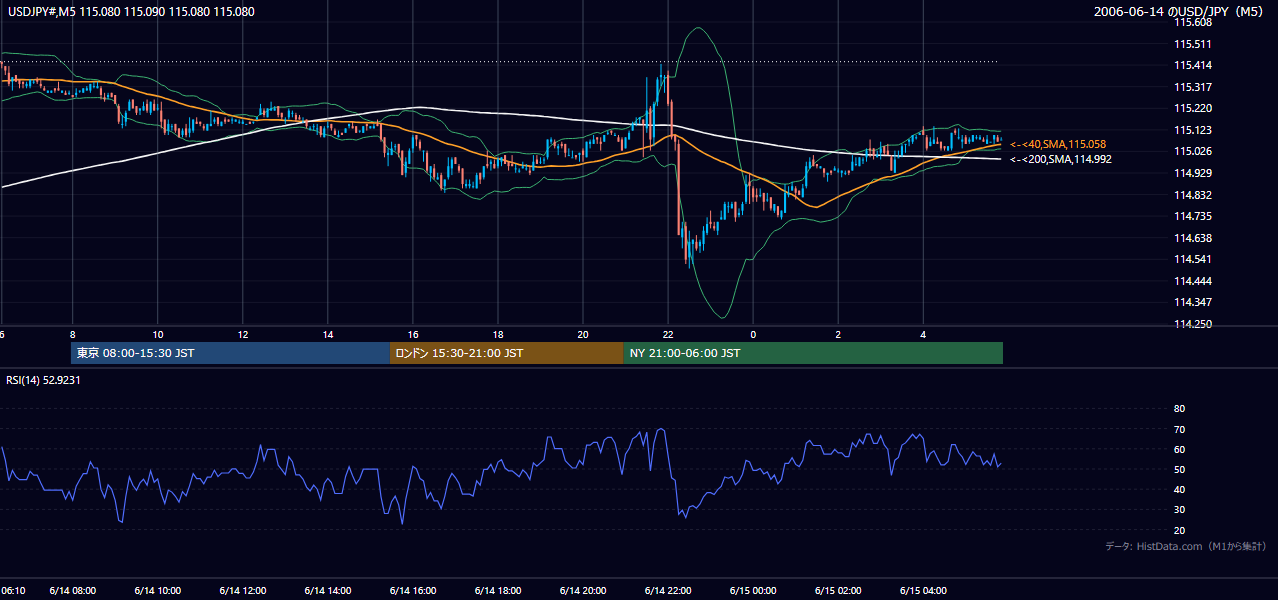Viewport: 1278px width, 600px height.
Task: Click the 6/14 16:00 time axis label
Action: (x=413, y=591)
